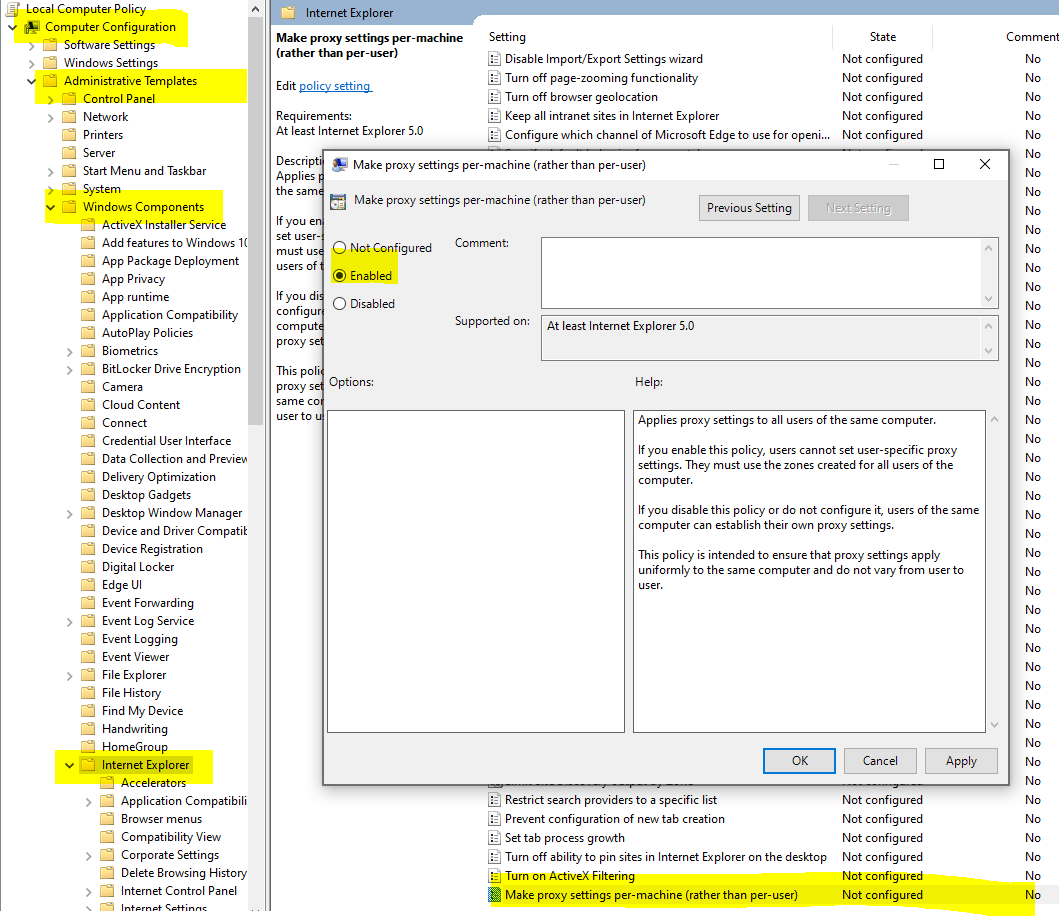Click the BitLocker Drive Encryption folder icon
The width and height of the screenshot is (1059, 916).
point(88,369)
